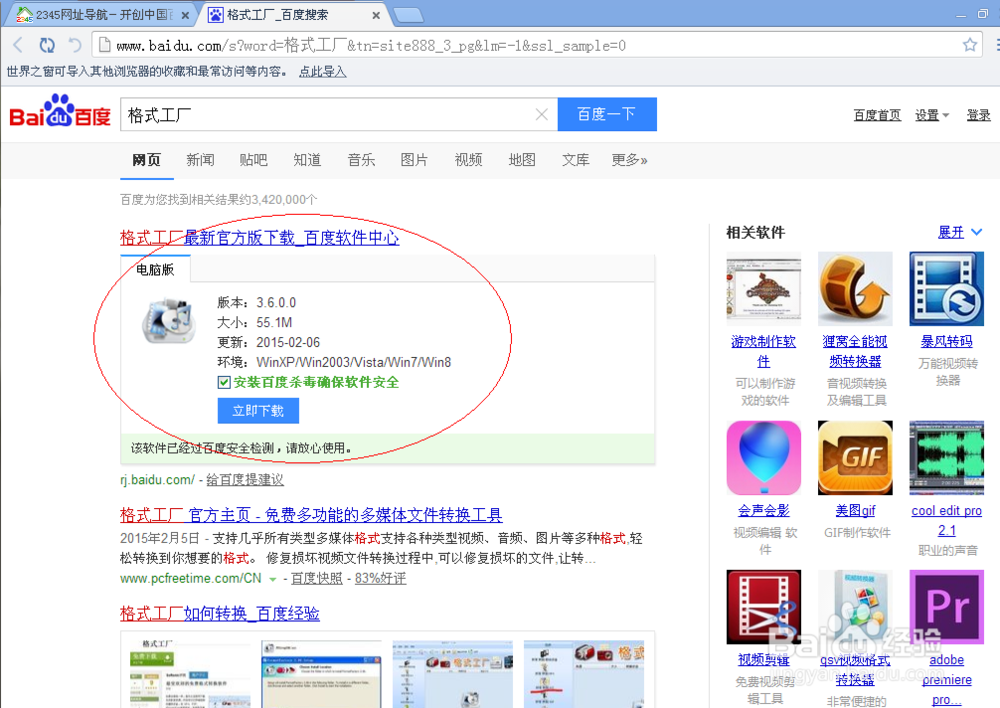Screen dimensions: 1000x708
Task: Open qsv视频格式转换器 icon
Action: (855, 607)
